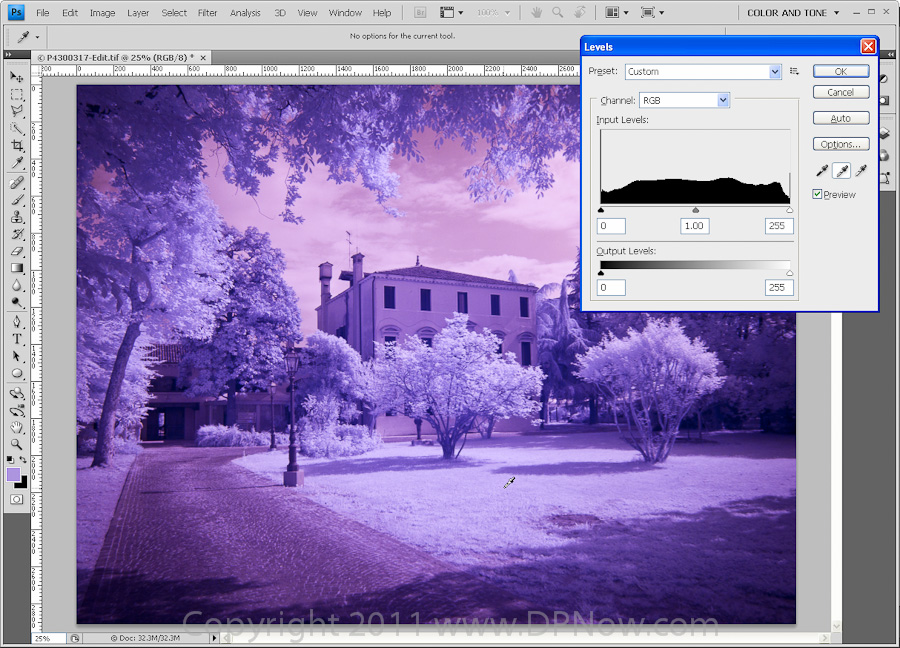Screen dimensions: 900x648
Task: Open the Image menu
Action: pos(102,13)
